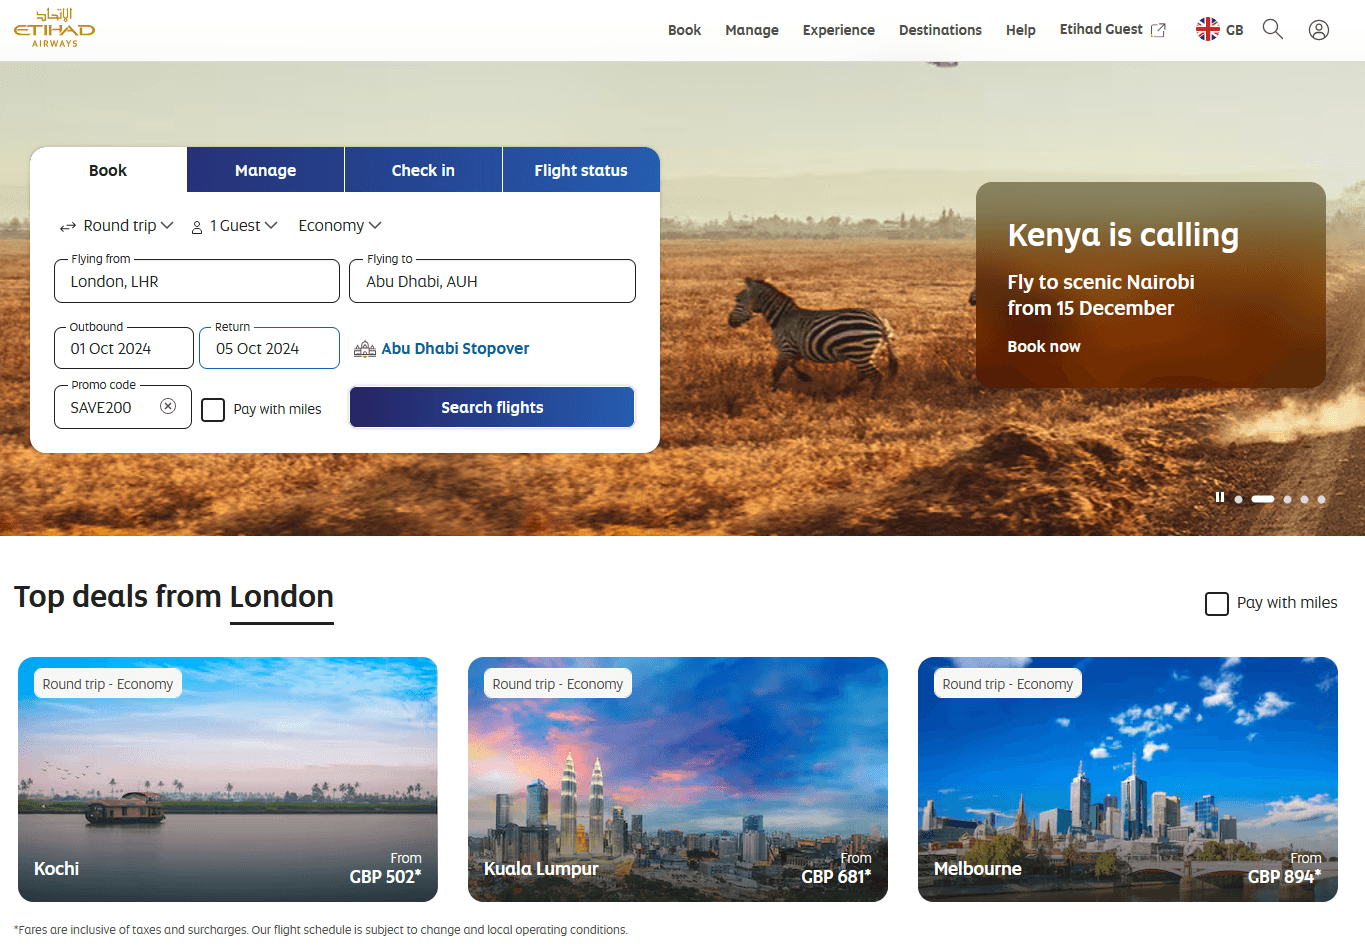Expand the 1 Guest dropdown
Viewport: 1365px width, 946px height.
(x=234, y=226)
